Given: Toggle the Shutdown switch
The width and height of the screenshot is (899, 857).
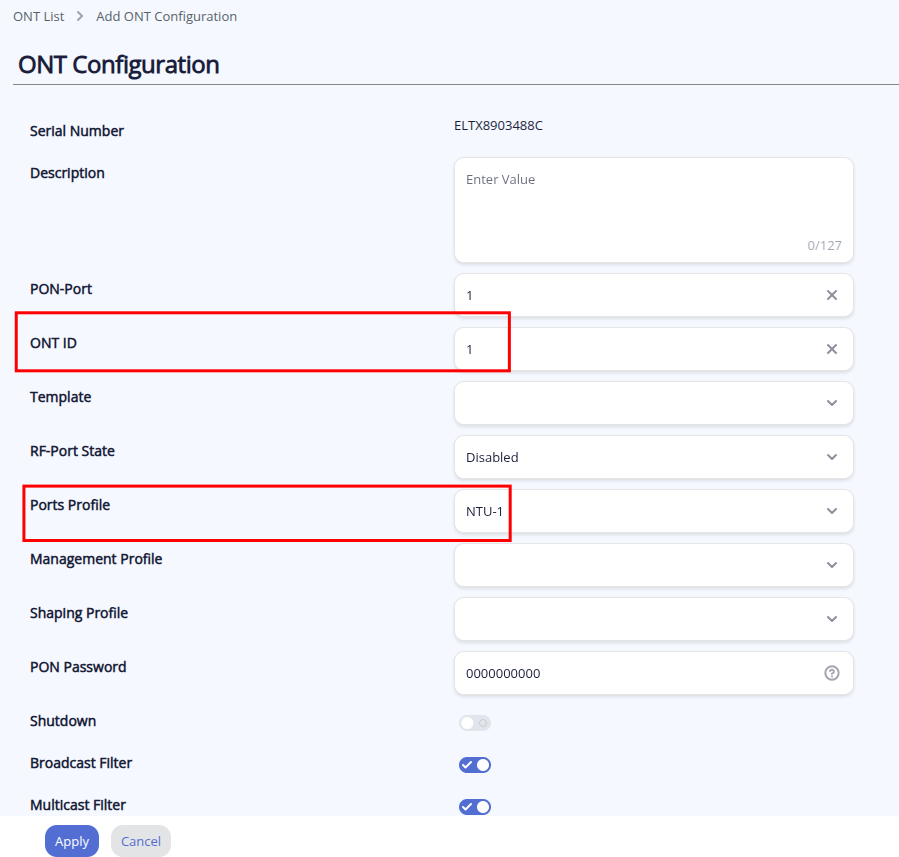Looking at the screenshot, I should click(475, 723).
